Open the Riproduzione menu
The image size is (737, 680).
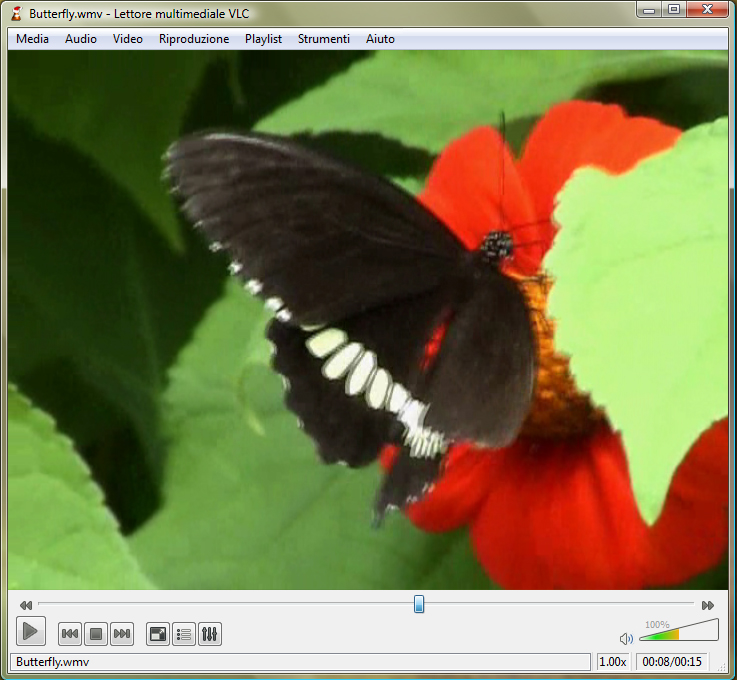pyautogui.click(x=194, y=39)
